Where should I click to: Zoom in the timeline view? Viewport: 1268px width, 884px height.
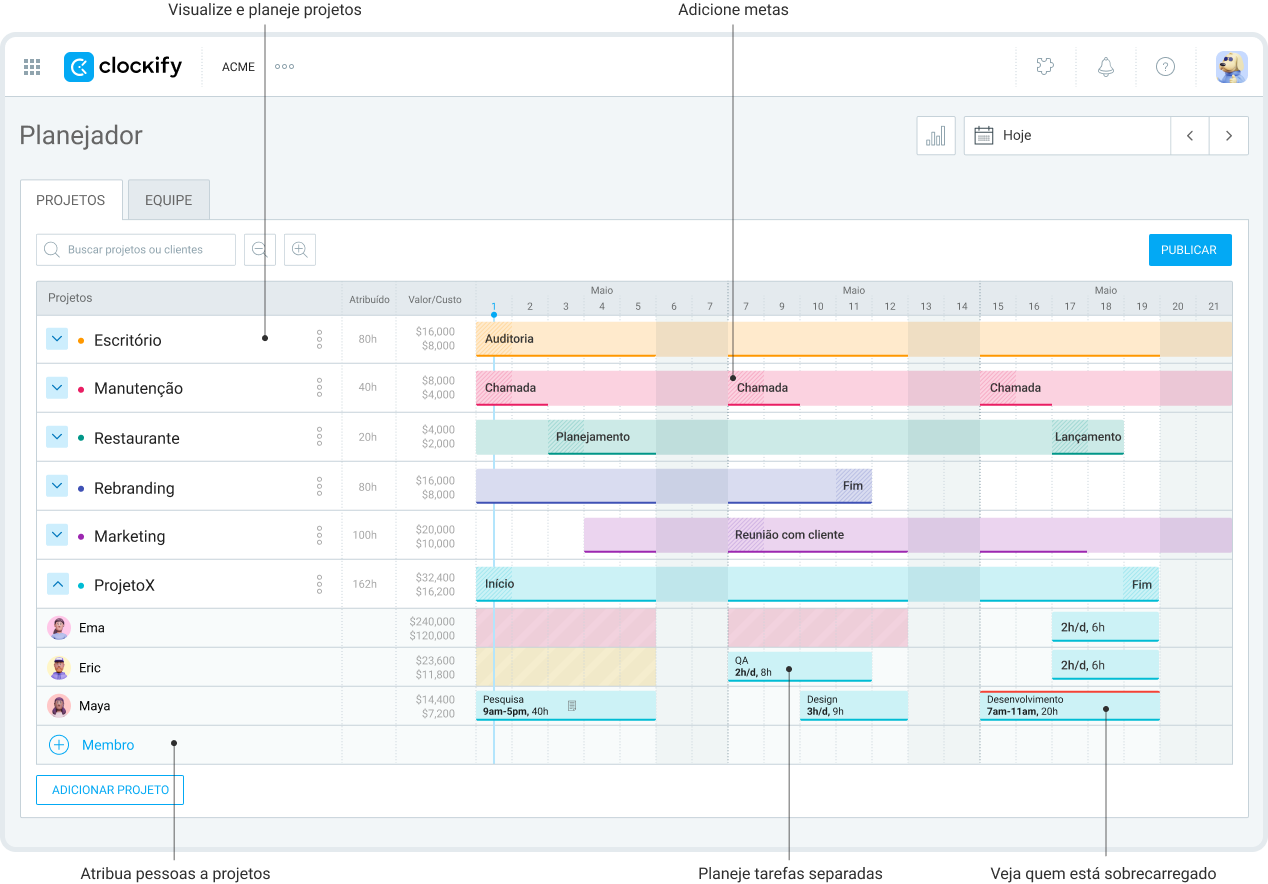point(300,250)
